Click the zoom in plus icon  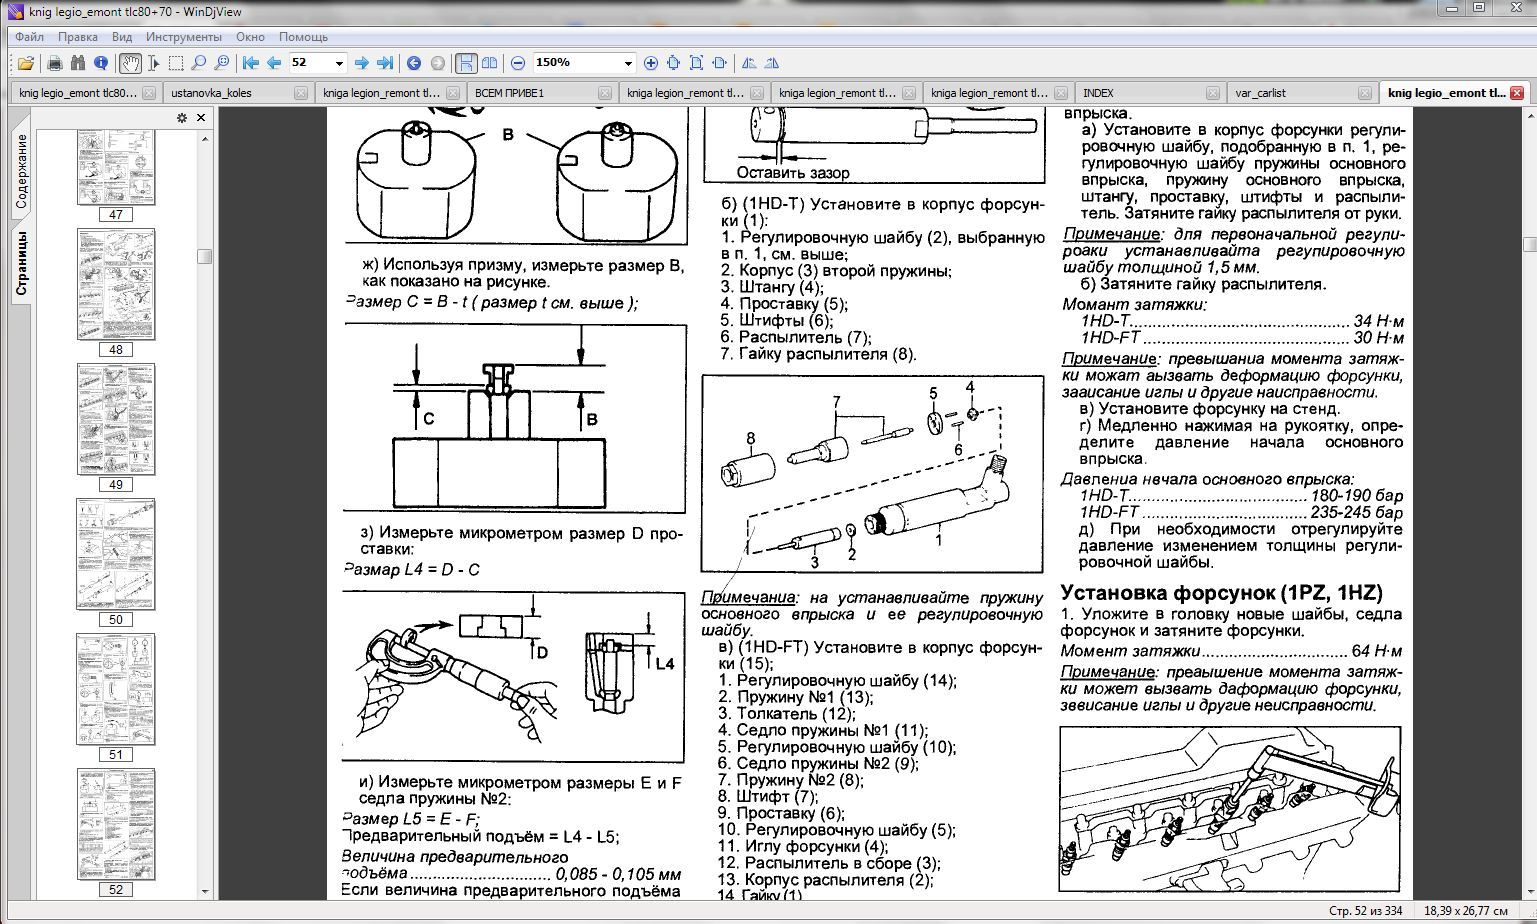point(651,63)
